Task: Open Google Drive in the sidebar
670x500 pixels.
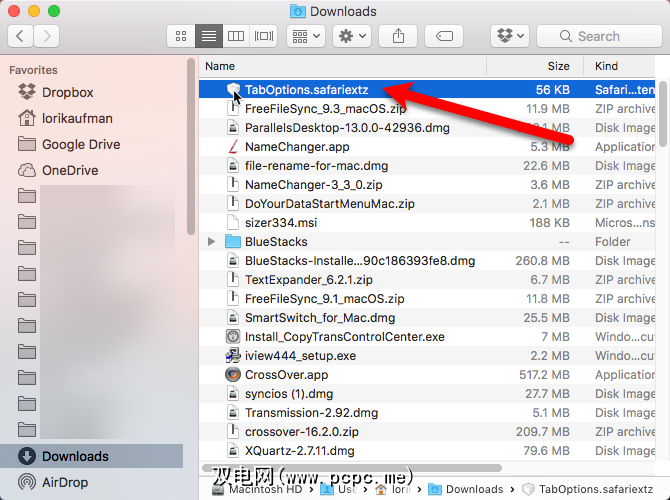Action: [81, 144]
